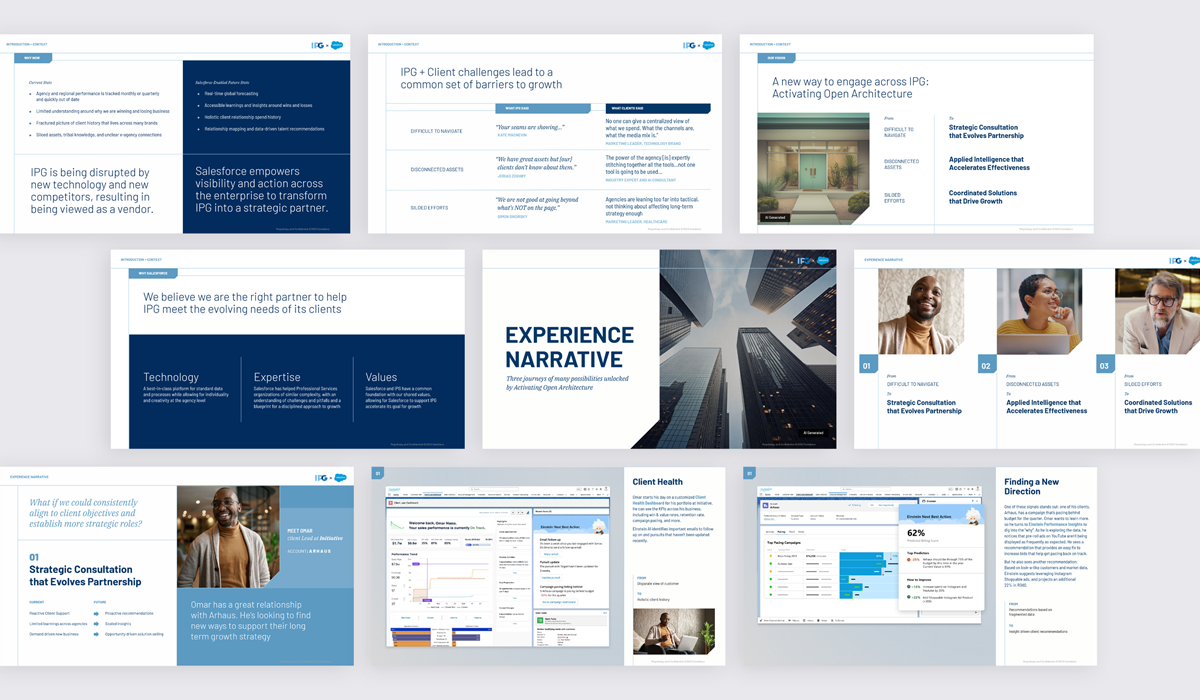Click 'Salesforce empowers visibility' statement on navy panel

(x=264, y=190)
